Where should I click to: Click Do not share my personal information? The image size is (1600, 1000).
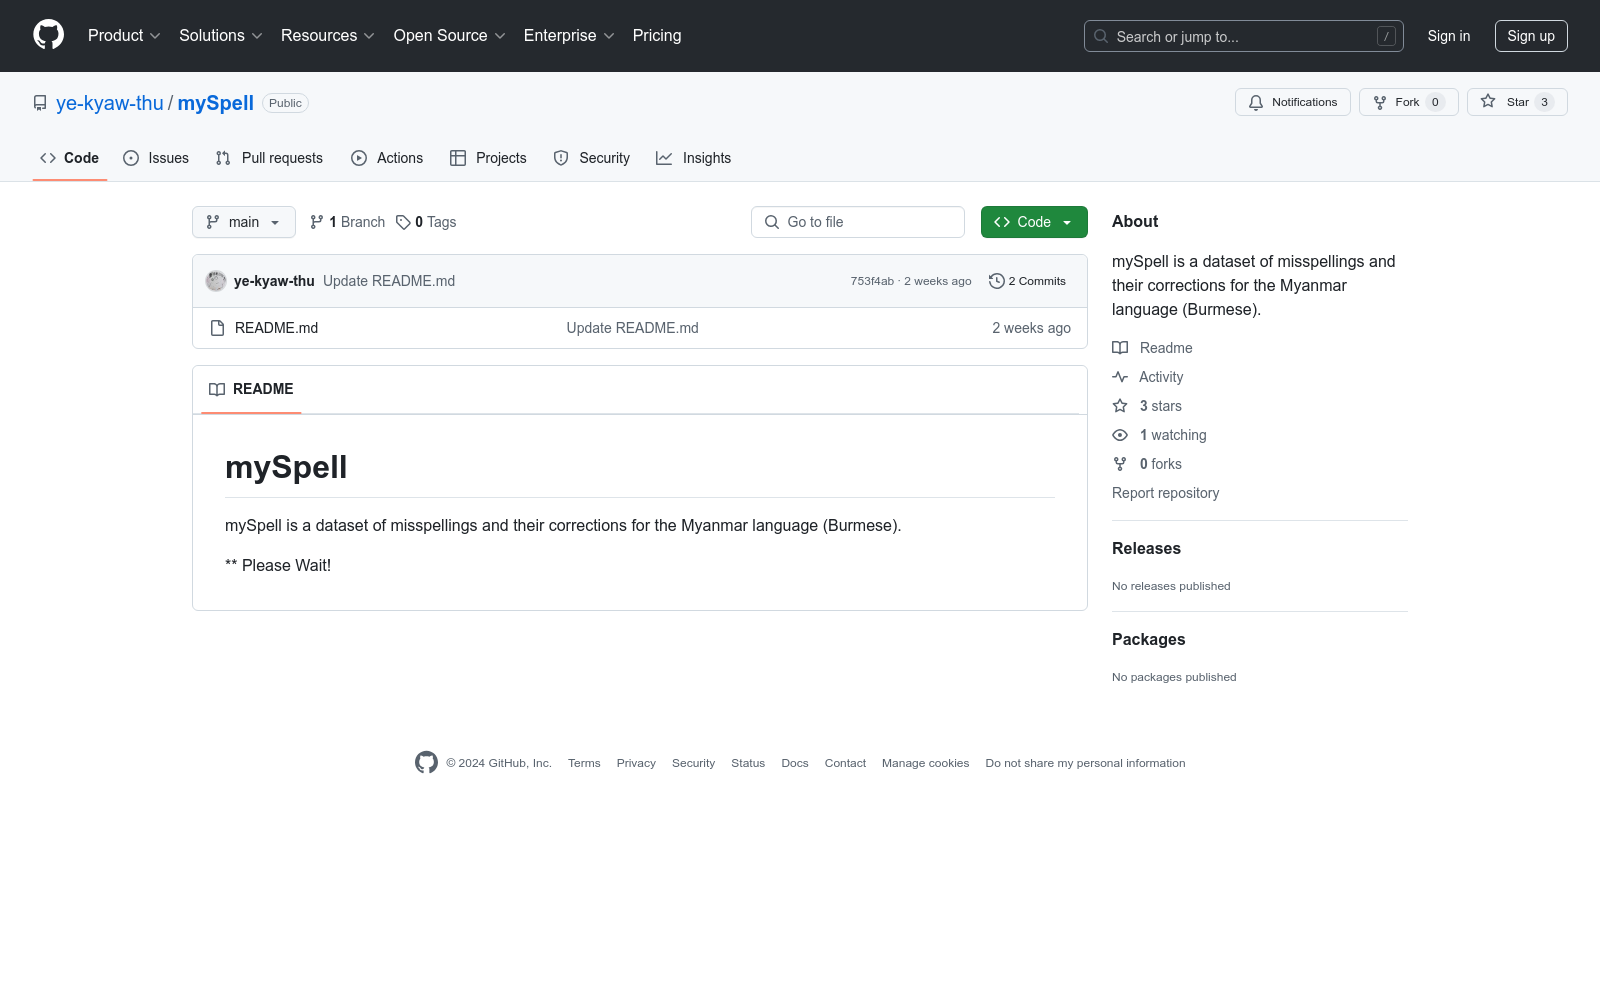(1085, 763)
